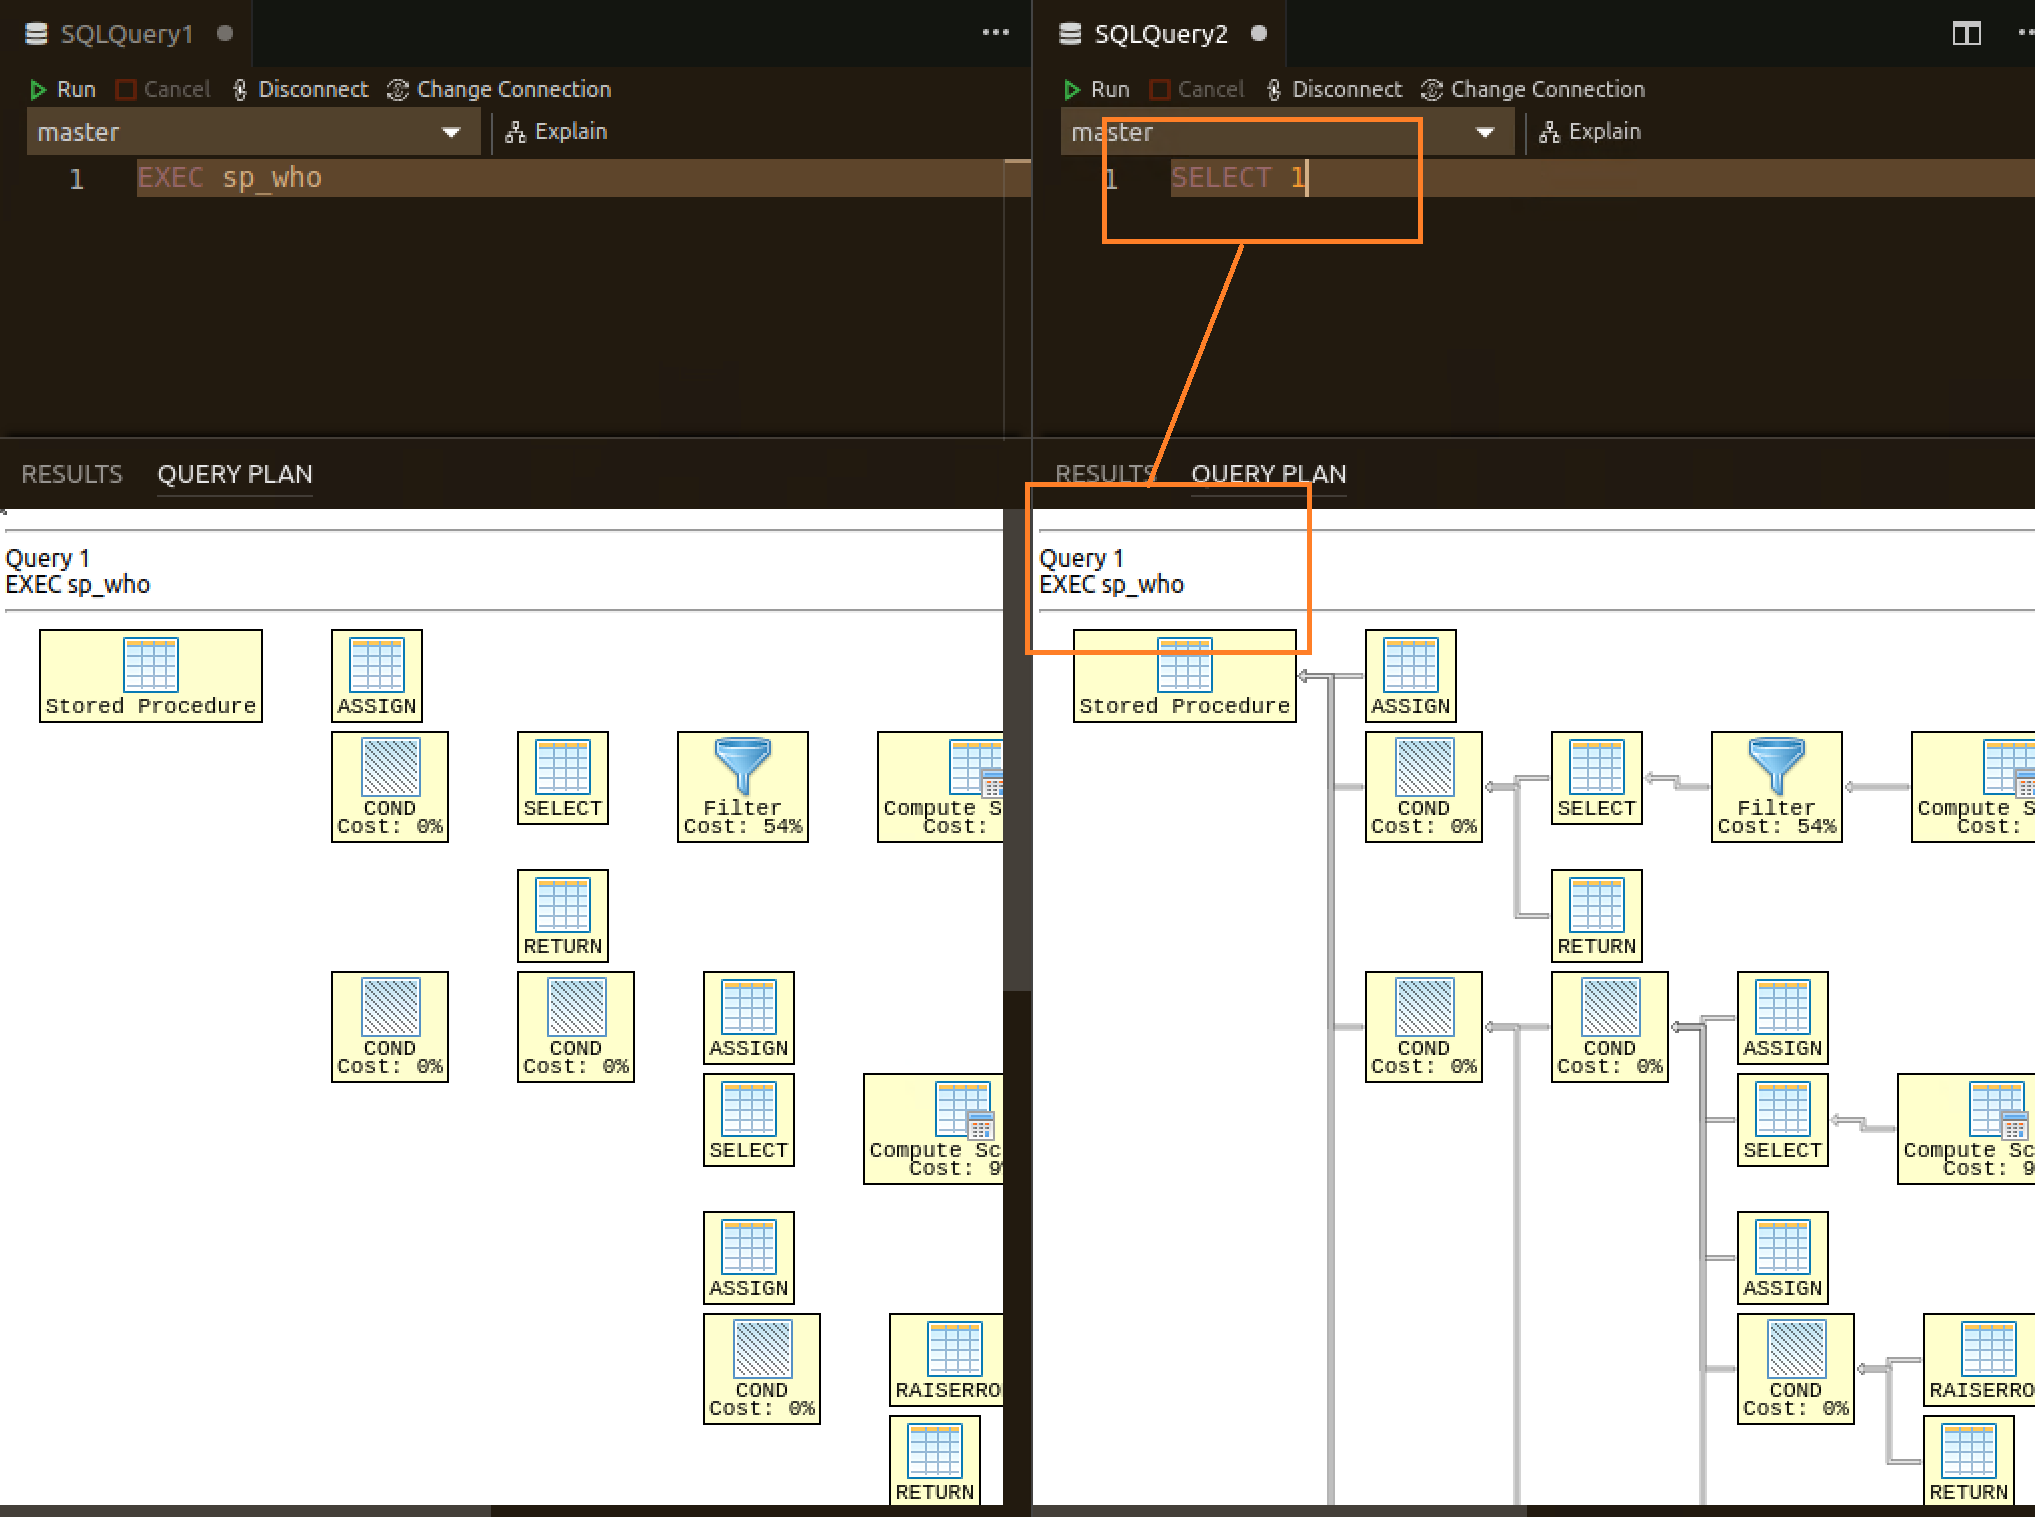The height and width of the screenshot is (1517, 2035).
Task: Select the Stored Procedure node in right plan
Action: [x=1184, y=676]
